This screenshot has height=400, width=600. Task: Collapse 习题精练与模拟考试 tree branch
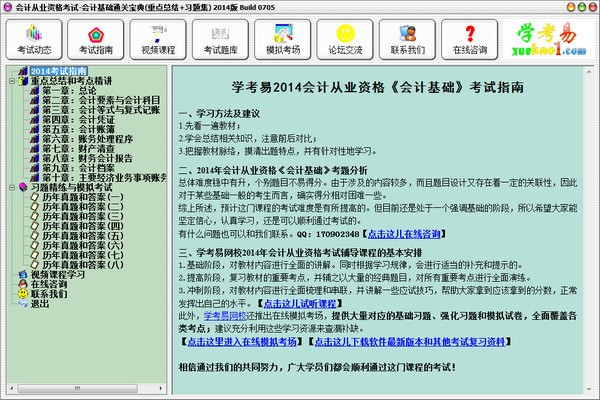tap(12, 187)
